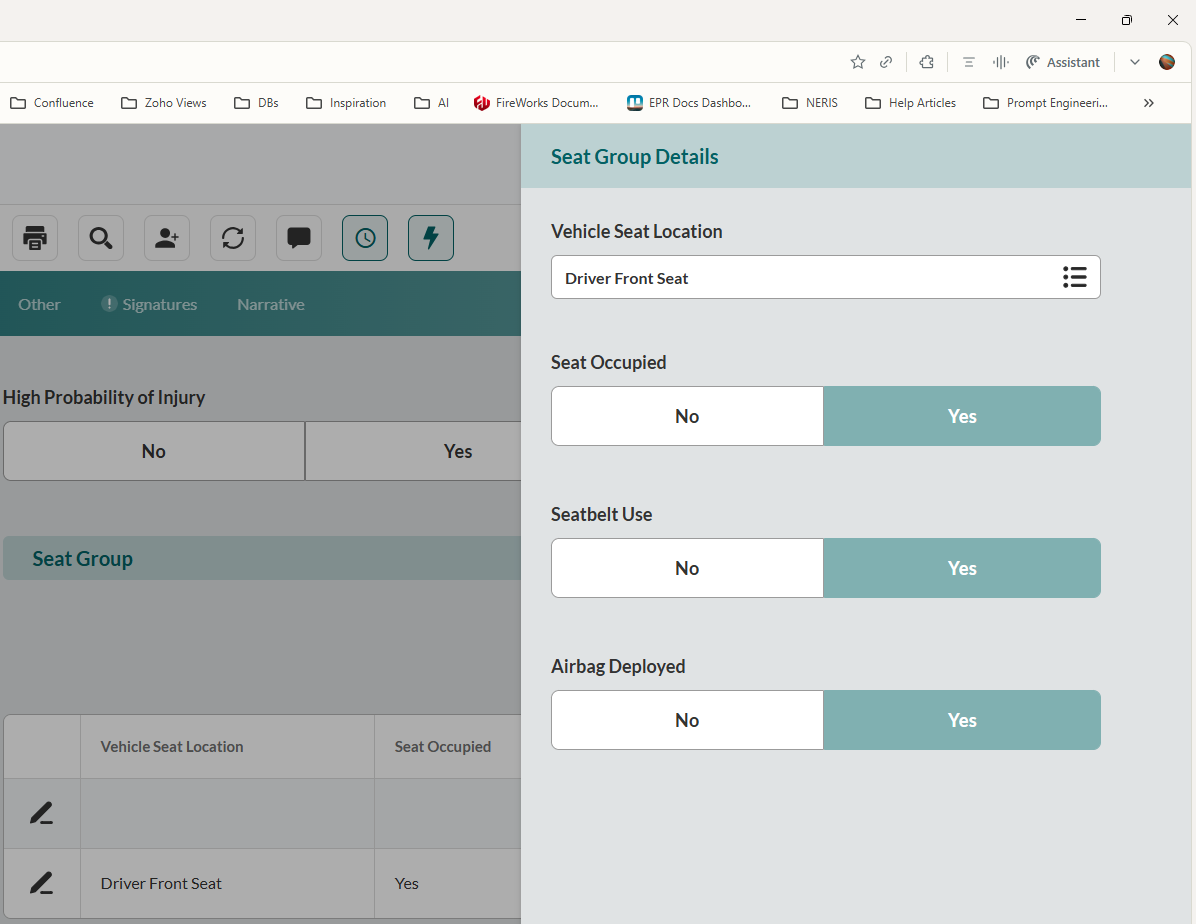Set Seatbelt Use to No

click(x=687, y=568)
